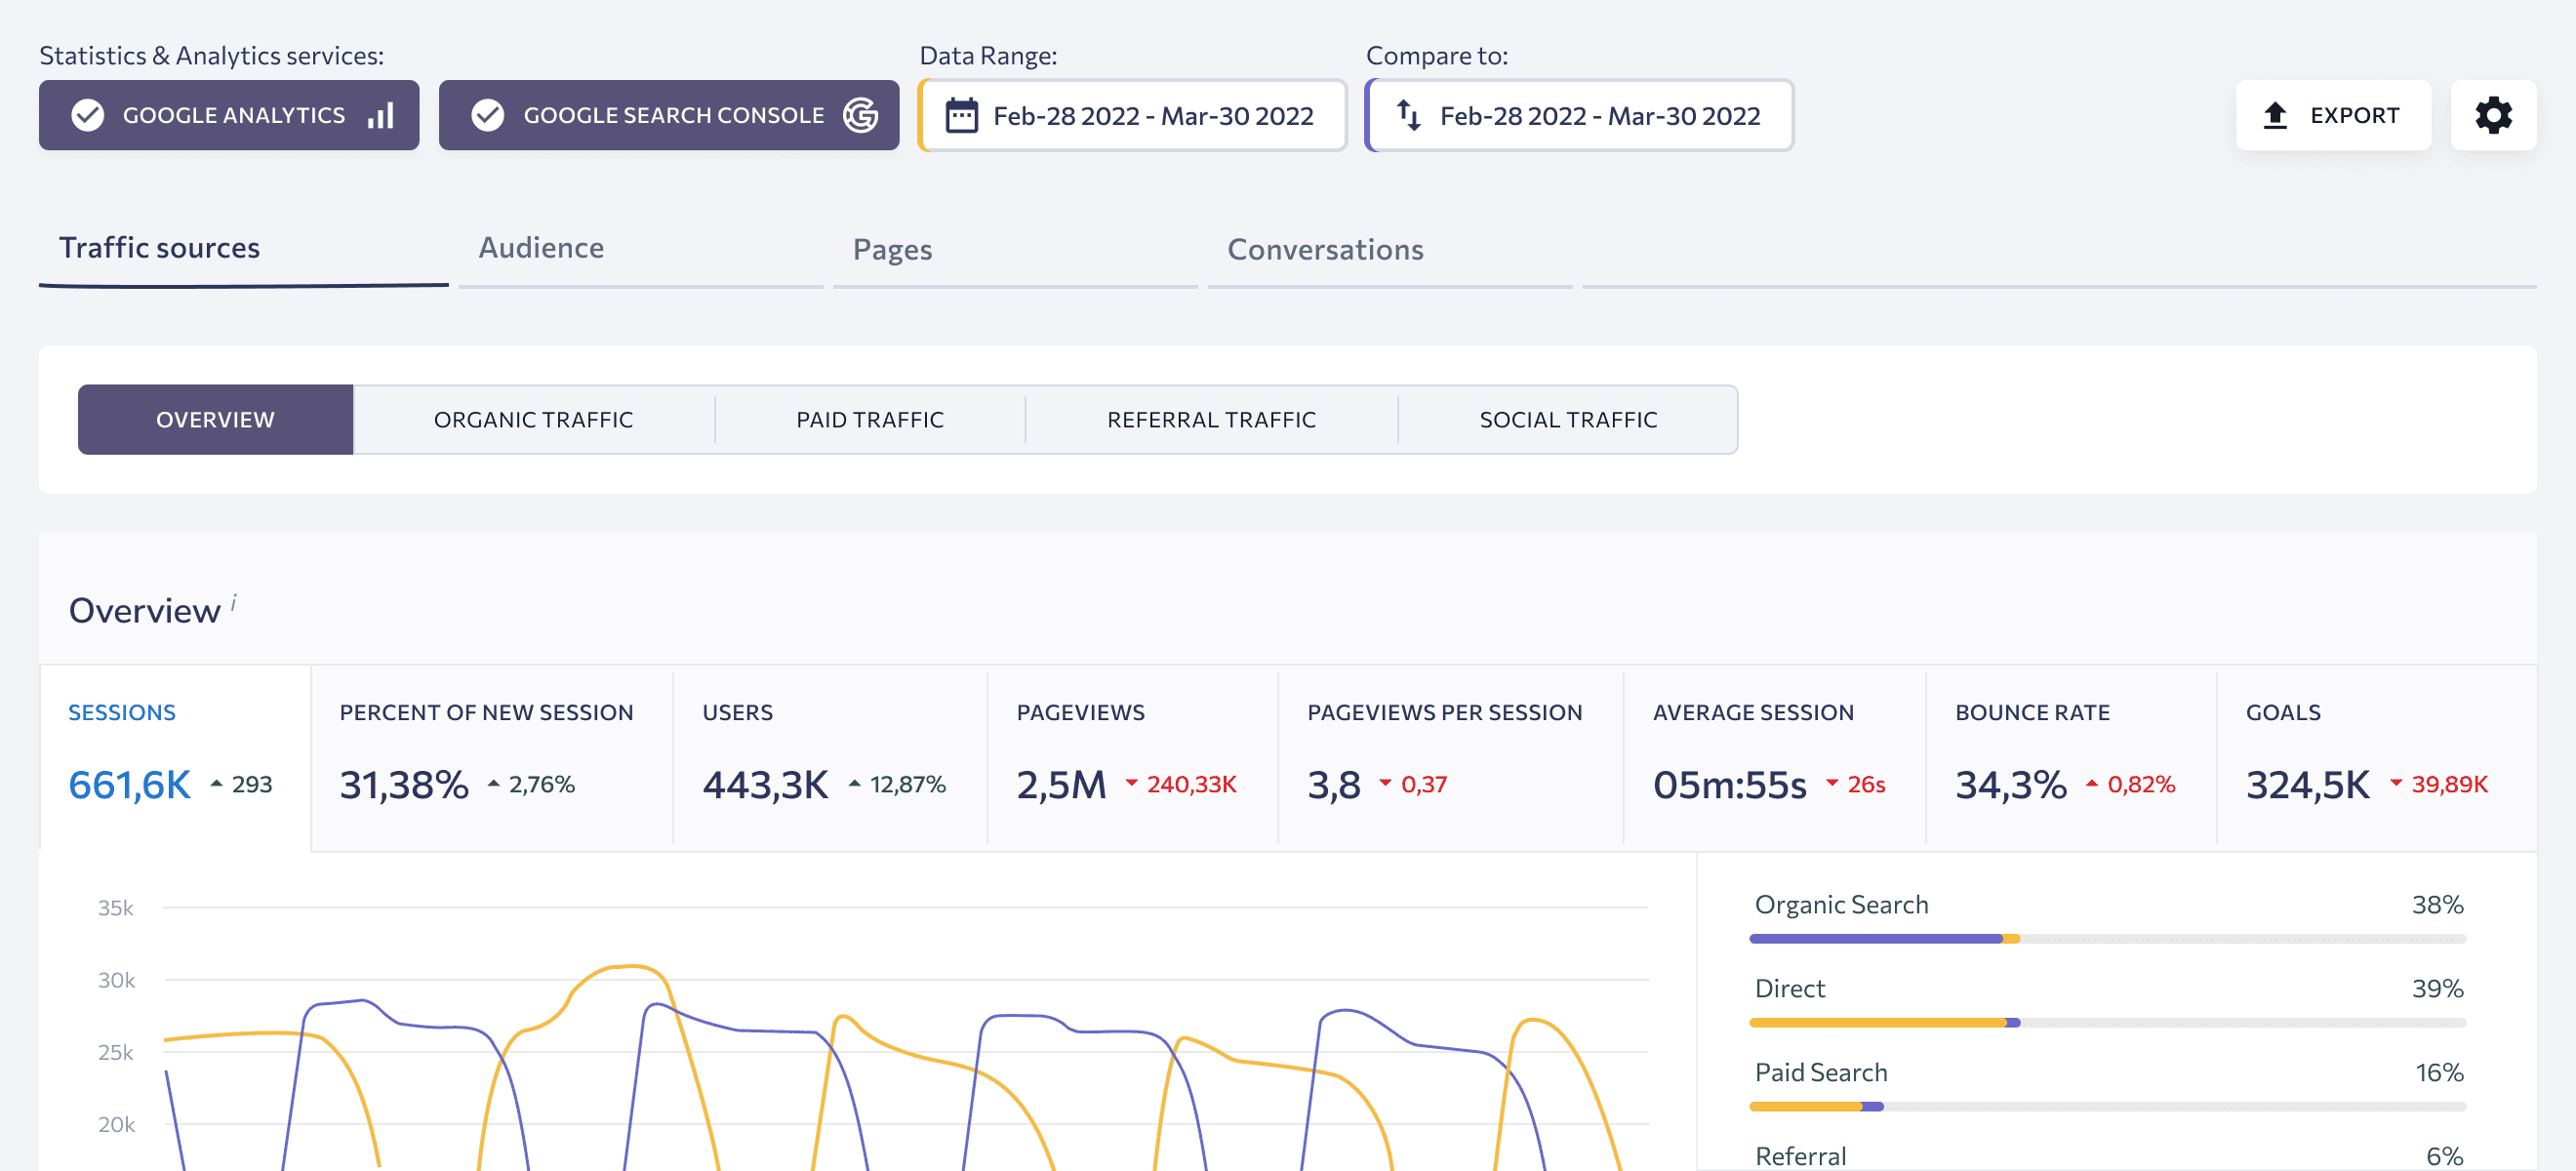Image resolution: width=2576 pixels, height=1171 pixels.
Task: Click the Organic Search progress bar
Action: point(2107,939)
